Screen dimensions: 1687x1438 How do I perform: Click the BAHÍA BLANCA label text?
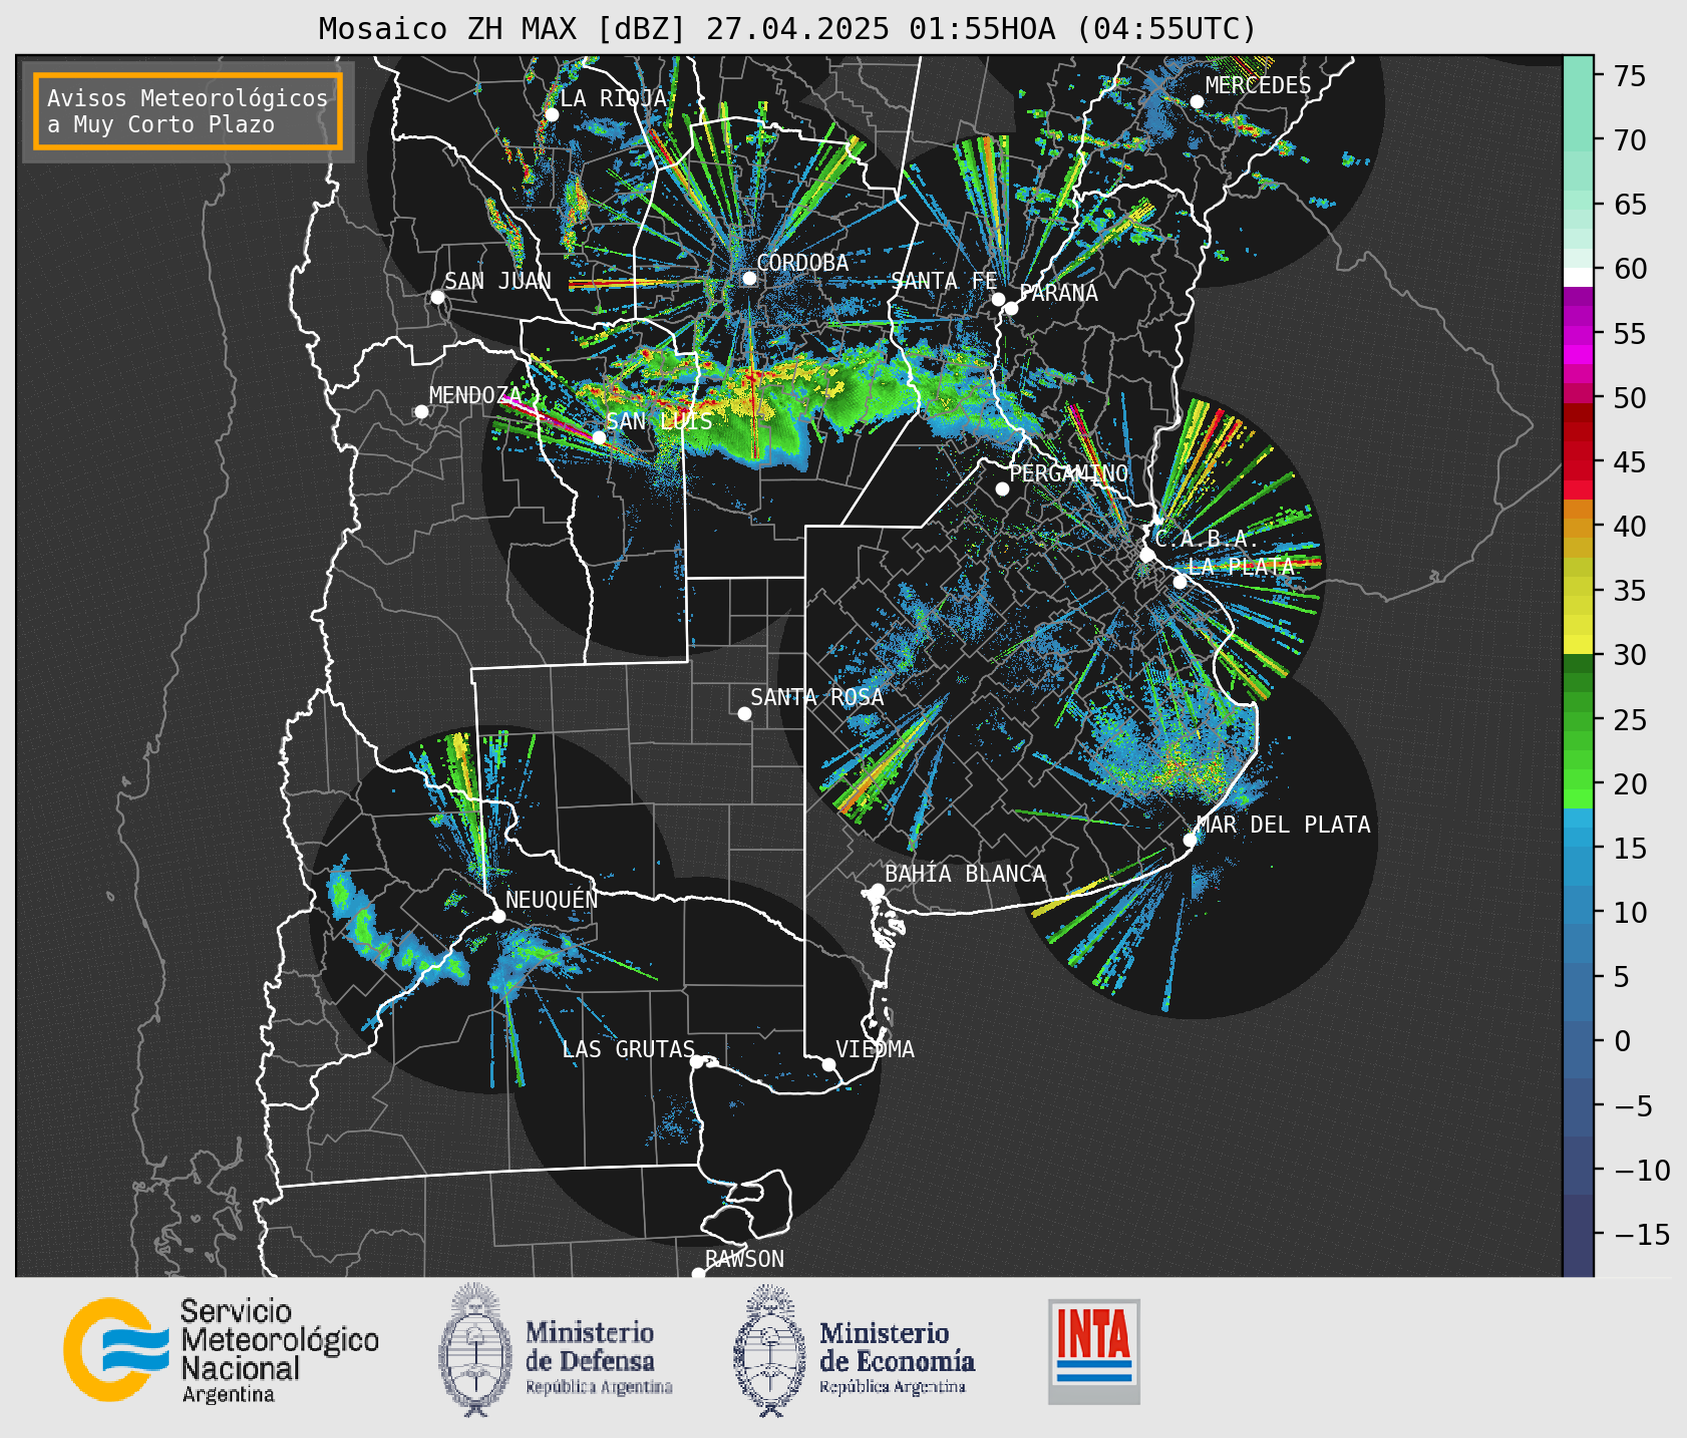pos(965,874)
